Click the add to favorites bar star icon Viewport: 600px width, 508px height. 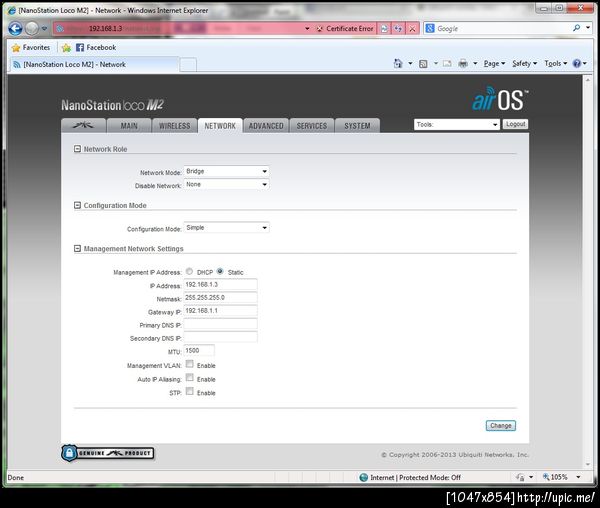click(66, 47)
